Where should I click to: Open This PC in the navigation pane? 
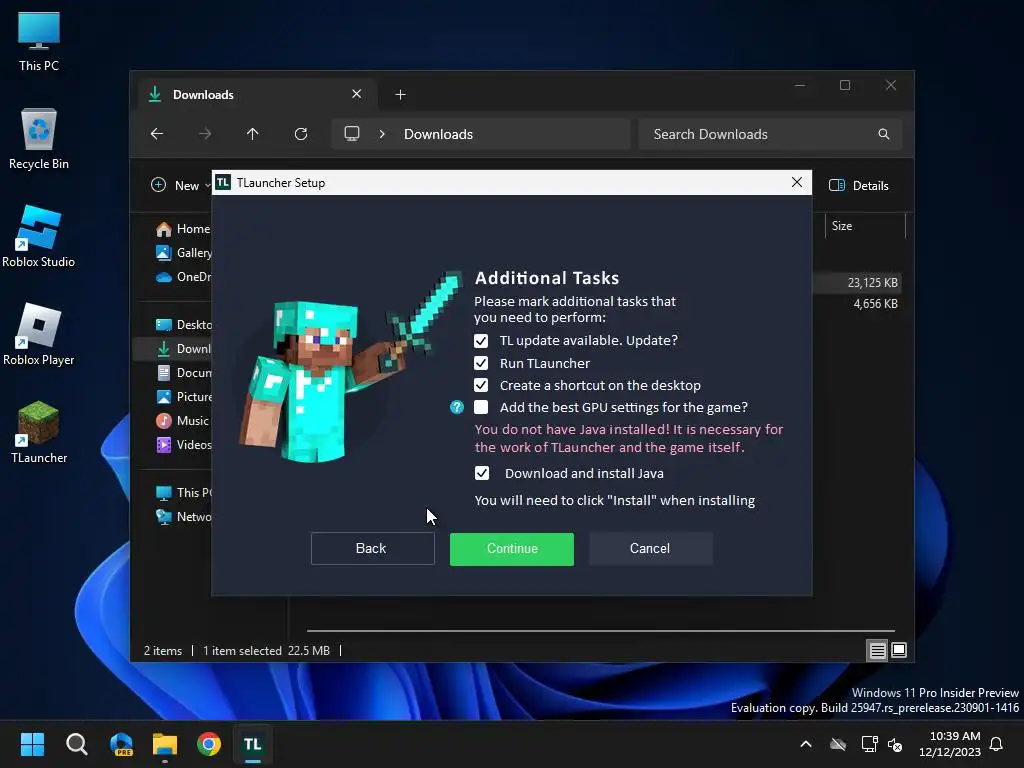[183, 492]
